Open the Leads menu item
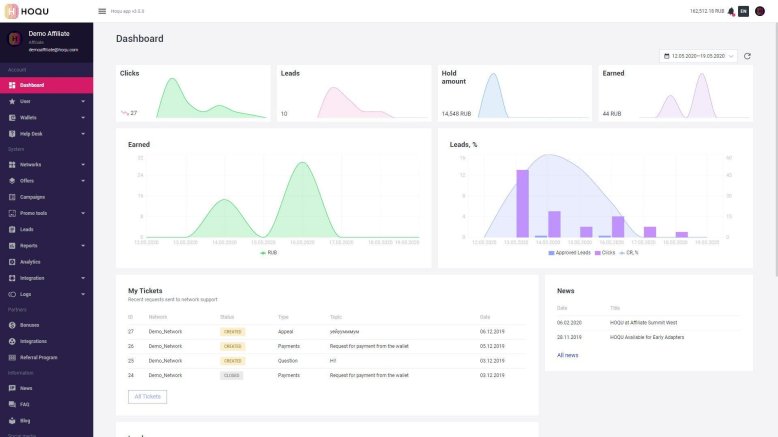The height and width of the screenshot is (437, 778). tap(46, 230)
